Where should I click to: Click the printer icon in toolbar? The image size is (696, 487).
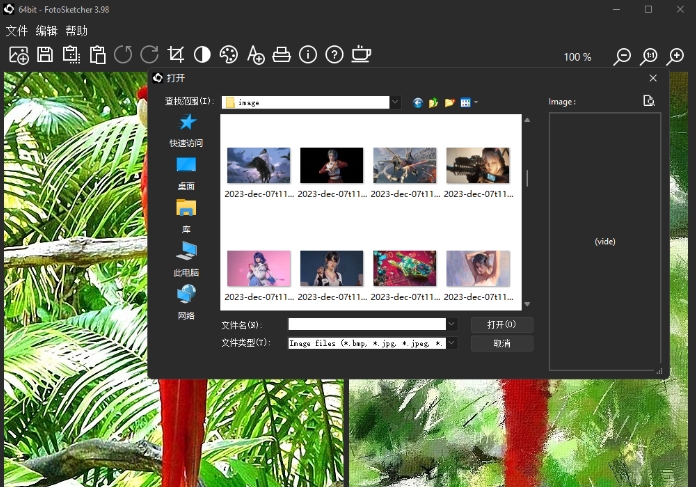tap(281, 56)
